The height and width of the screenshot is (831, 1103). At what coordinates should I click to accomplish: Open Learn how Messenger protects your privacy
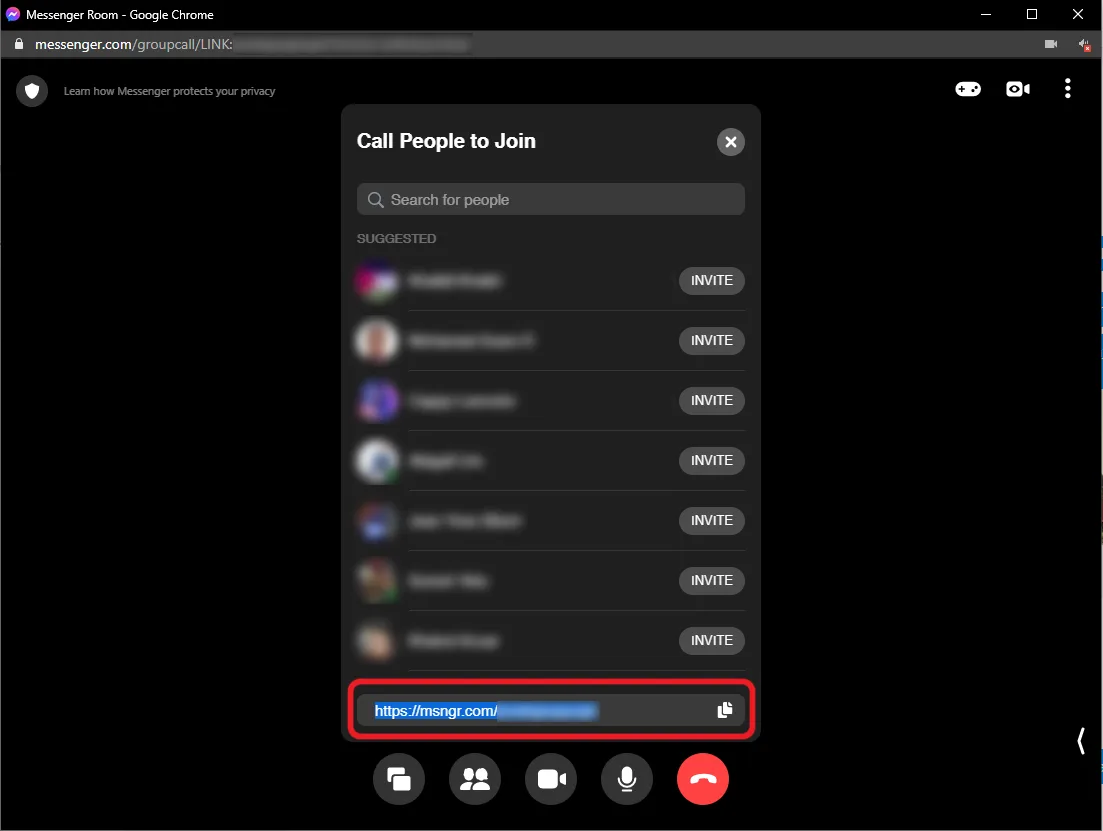click(x=170, y=91)
